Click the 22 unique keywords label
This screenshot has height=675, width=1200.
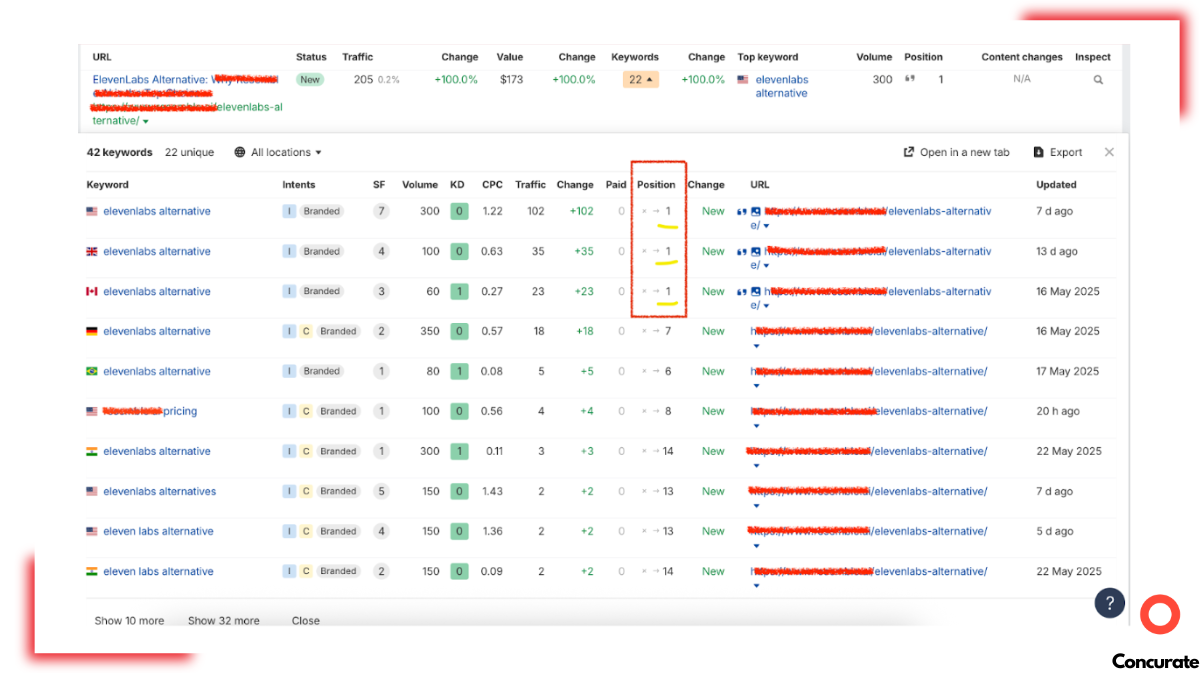[x=189, y=152]
